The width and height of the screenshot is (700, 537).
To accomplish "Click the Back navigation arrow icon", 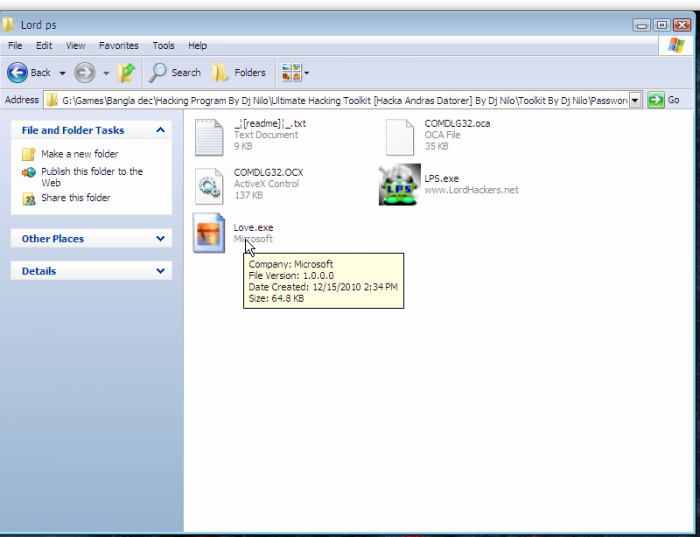I will click(x=17, y=72).
